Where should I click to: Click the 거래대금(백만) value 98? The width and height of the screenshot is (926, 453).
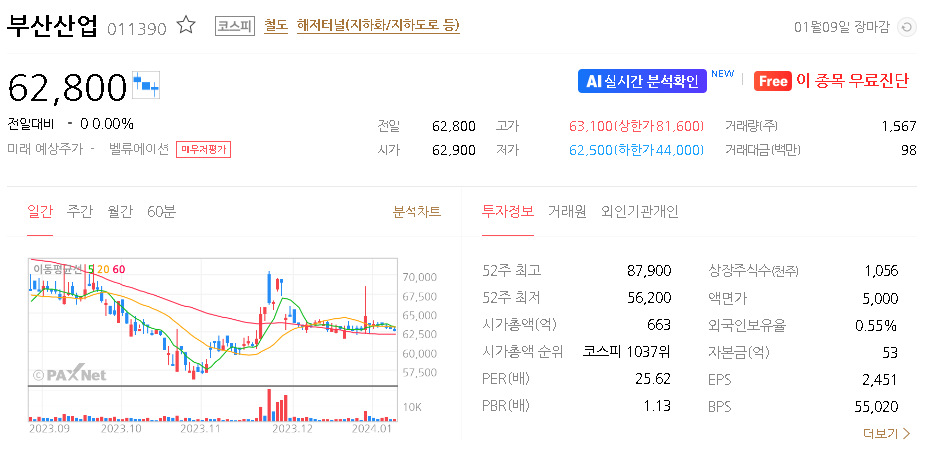pyautogui.click(x=909, y=150)
